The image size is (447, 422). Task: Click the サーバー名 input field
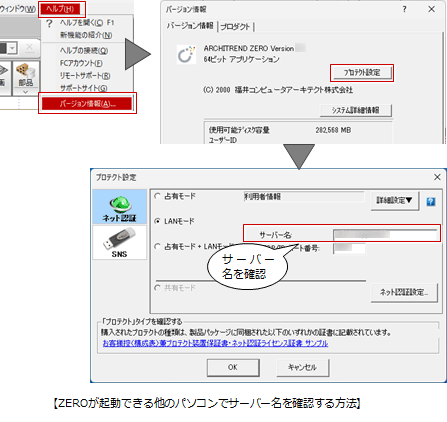click(385, 235)
